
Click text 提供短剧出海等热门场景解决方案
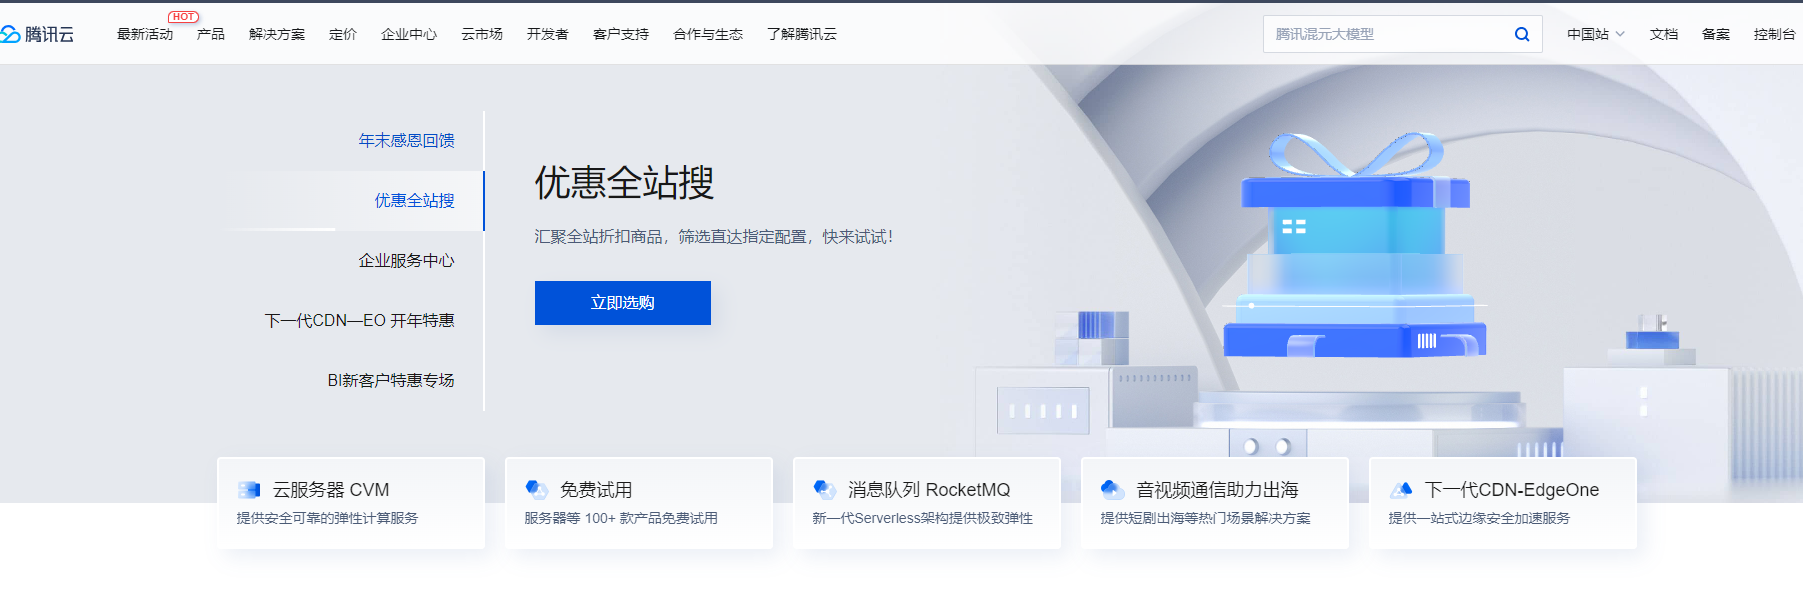pyautogui.click(x=1205, y=518)
